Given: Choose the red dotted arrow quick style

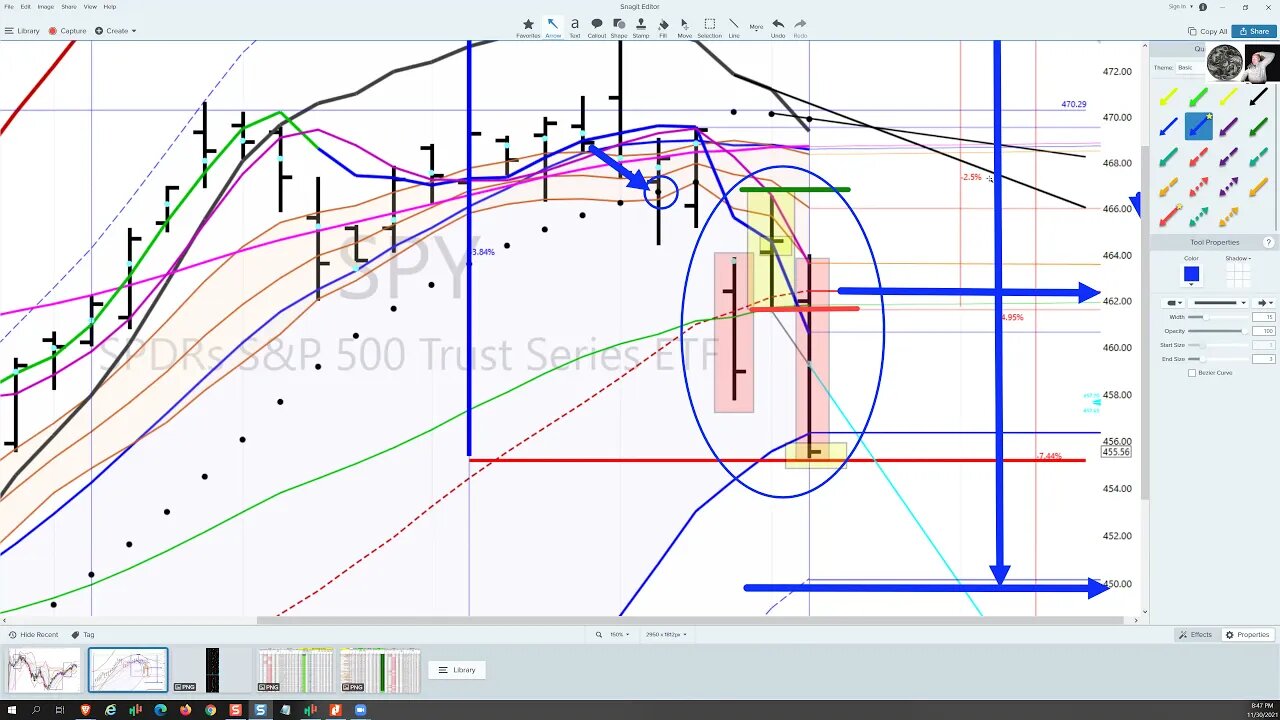Looking at the screenshot, I should [x=1198, y=187].
